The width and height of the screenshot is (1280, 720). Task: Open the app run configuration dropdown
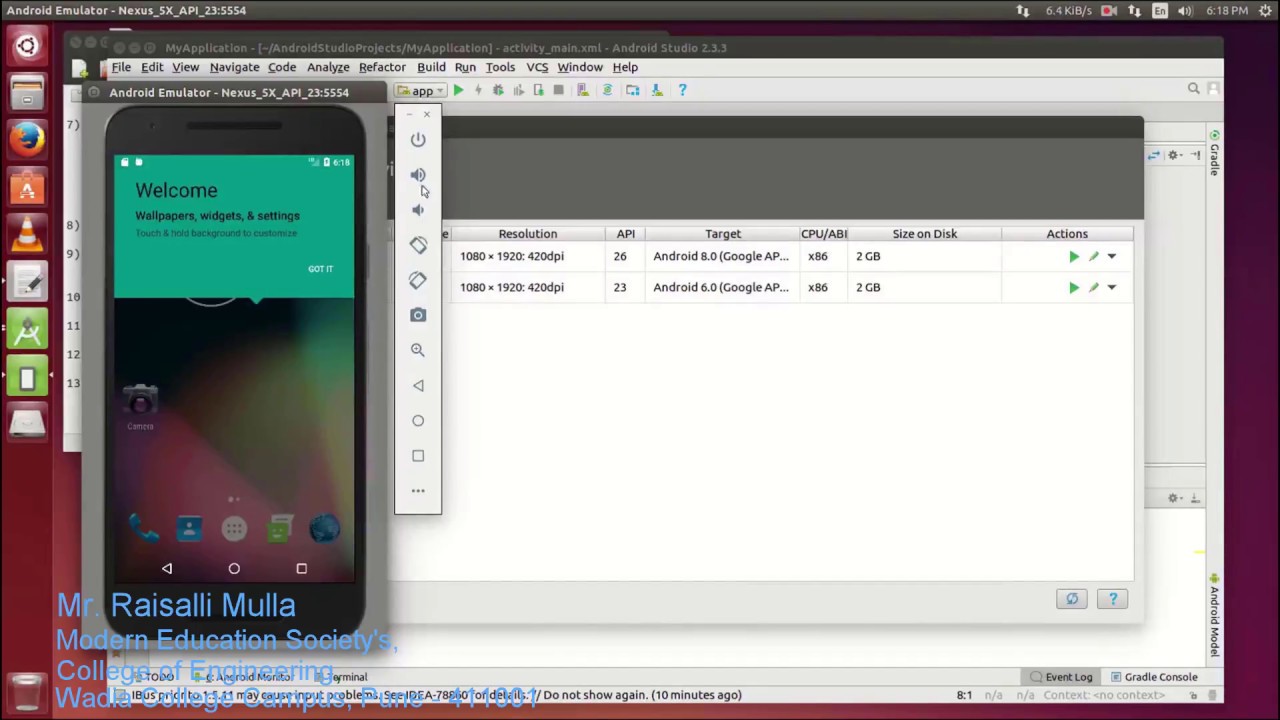[x=421, y=91]
